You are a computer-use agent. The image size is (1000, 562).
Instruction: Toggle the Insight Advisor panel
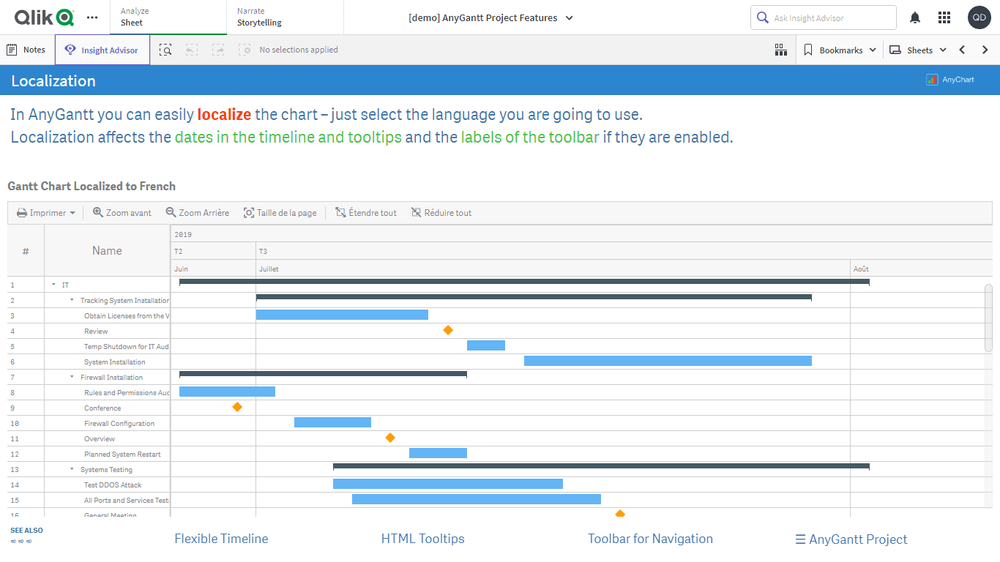(102, 50)
